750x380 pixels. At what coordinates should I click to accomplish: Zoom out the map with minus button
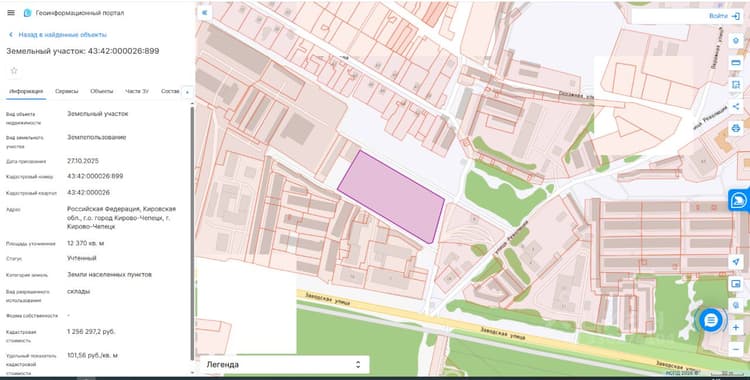coord(736,349)
